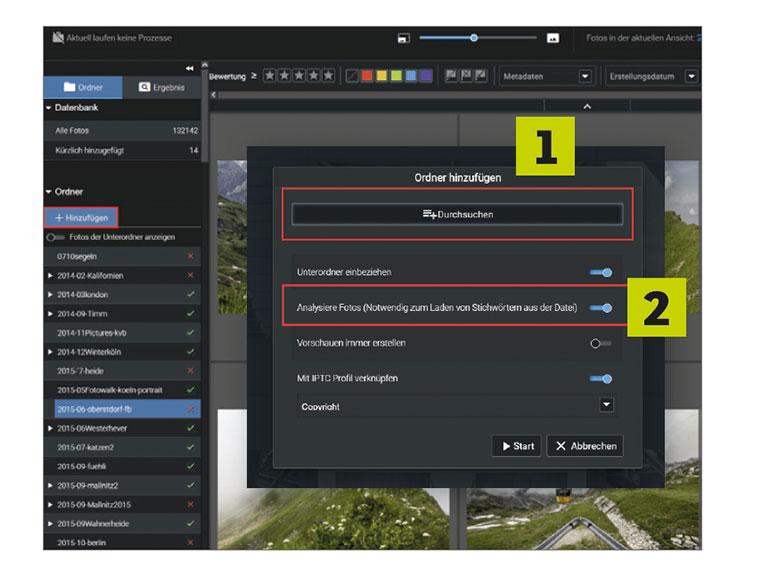The width and height of the screenshot is (770, 578).
Task: Select the no-color label filter icon
Action: (352, 76)
